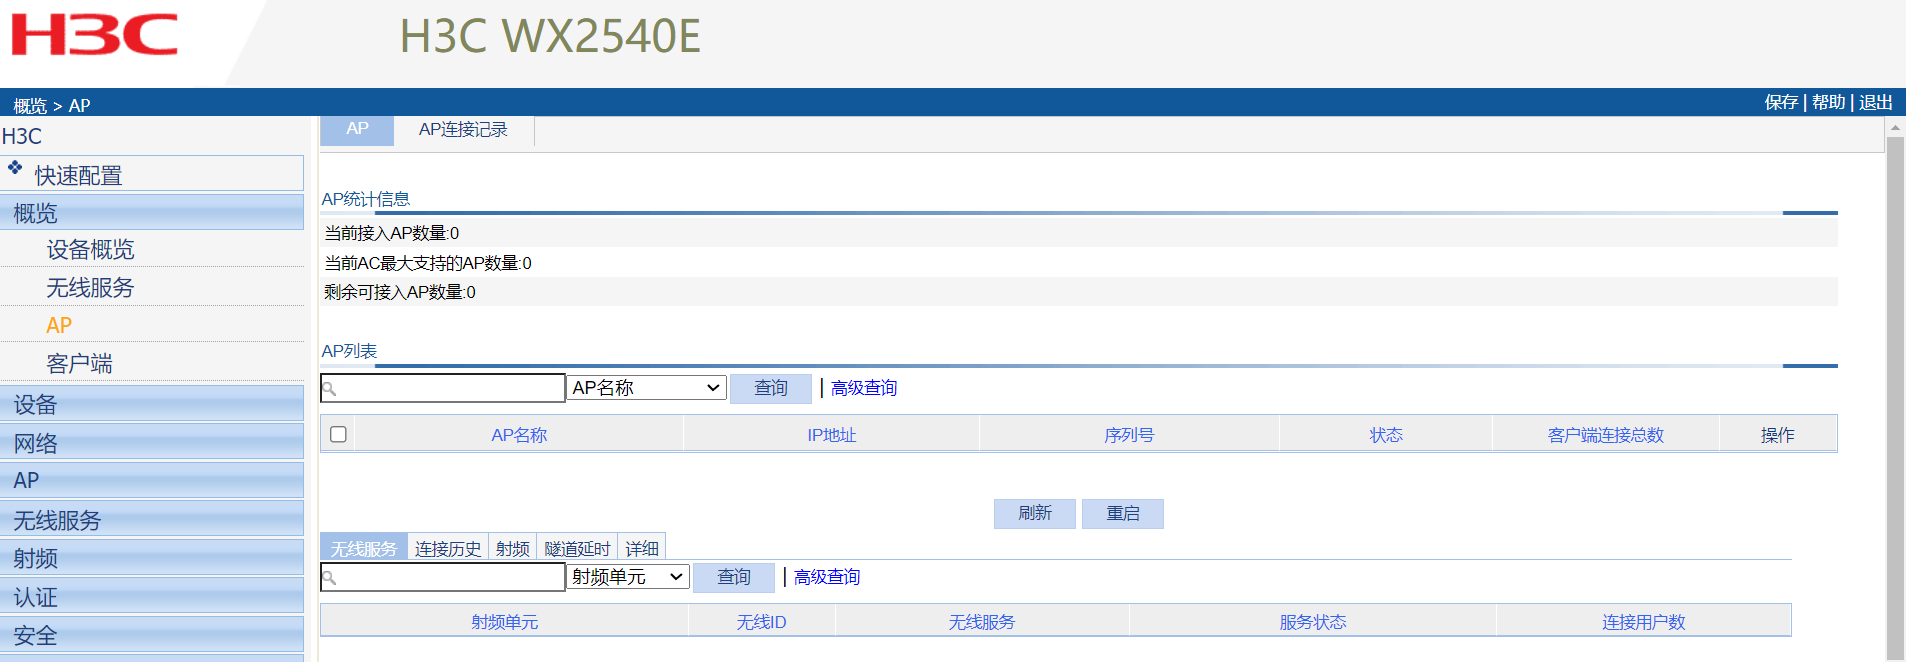Select the 详细 detail tab
The height and width of the screenshot is (662, 1906).
coord(642,547)
